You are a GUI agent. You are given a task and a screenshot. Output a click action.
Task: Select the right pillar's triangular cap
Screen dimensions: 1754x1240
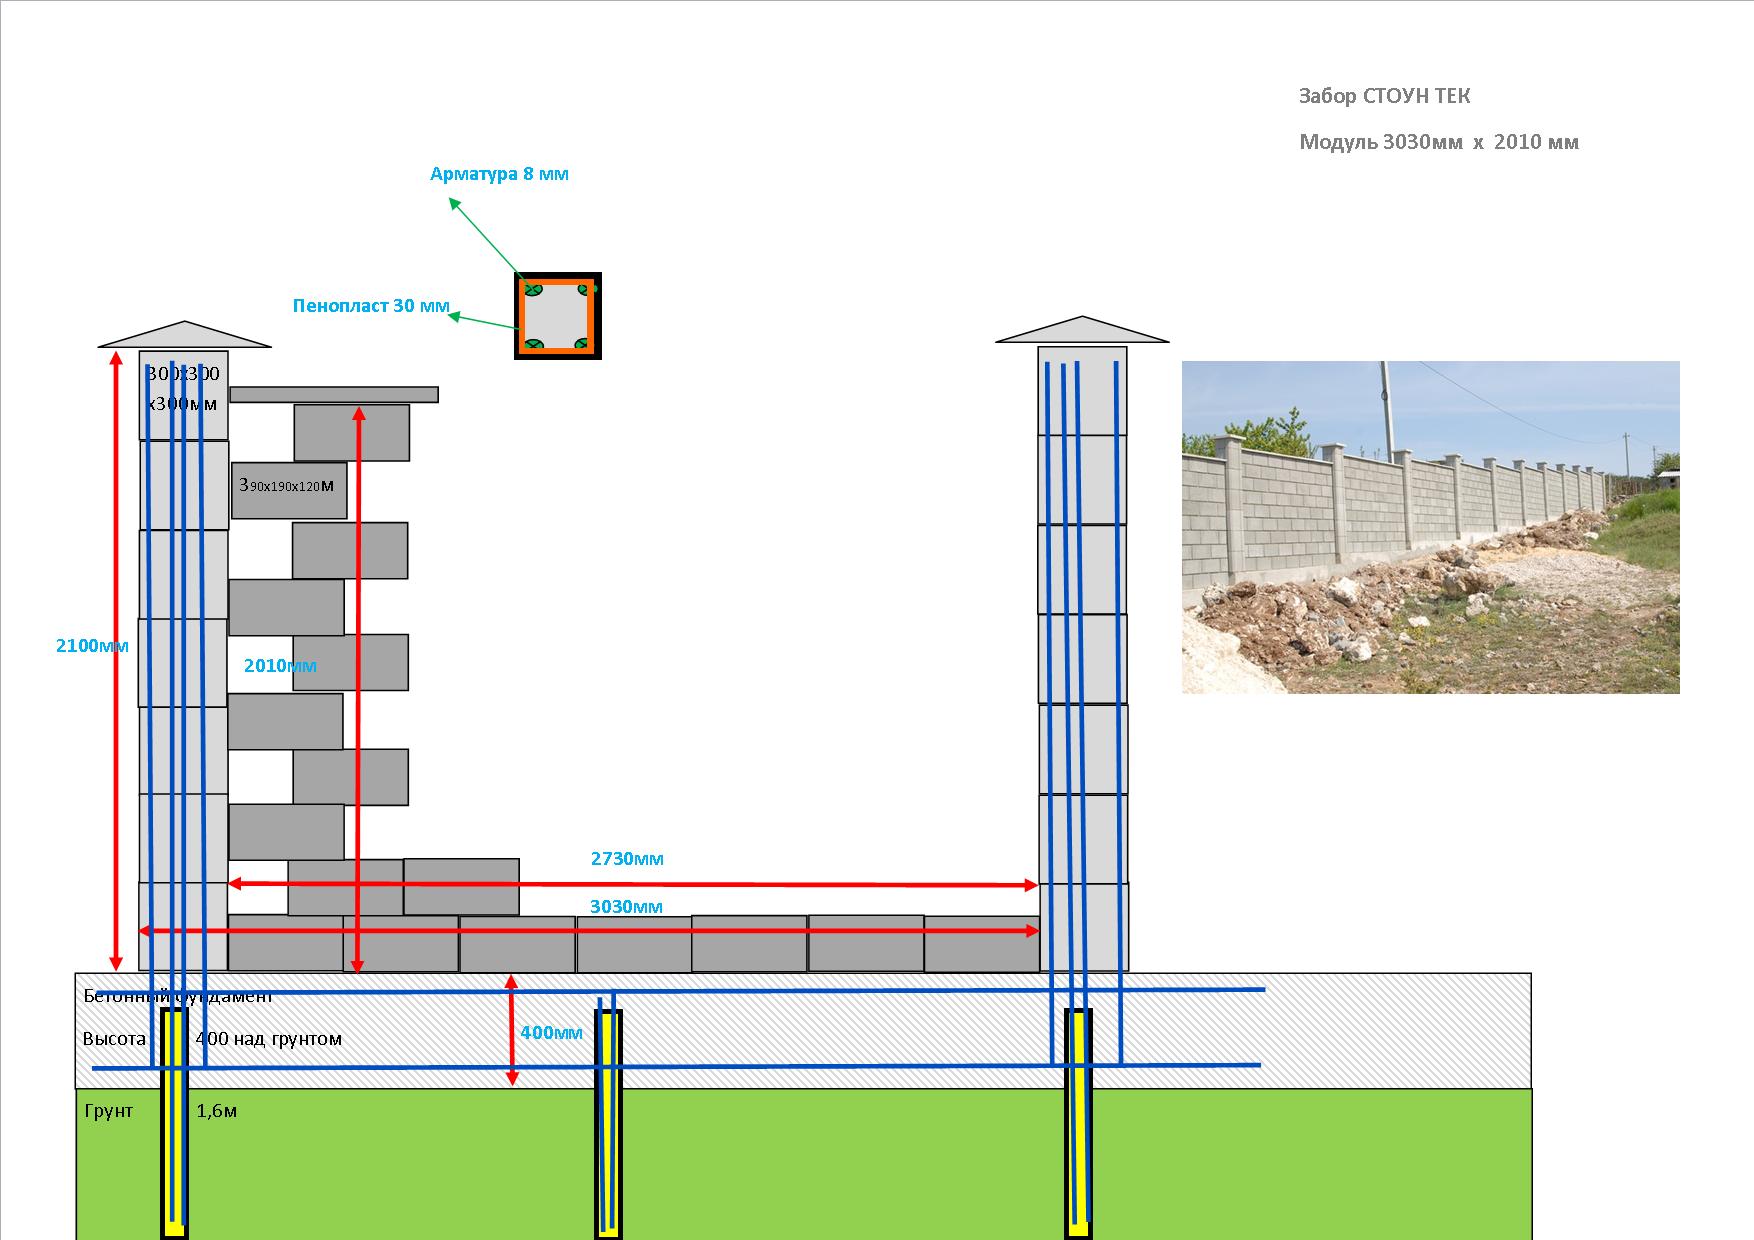[1082, 330]
